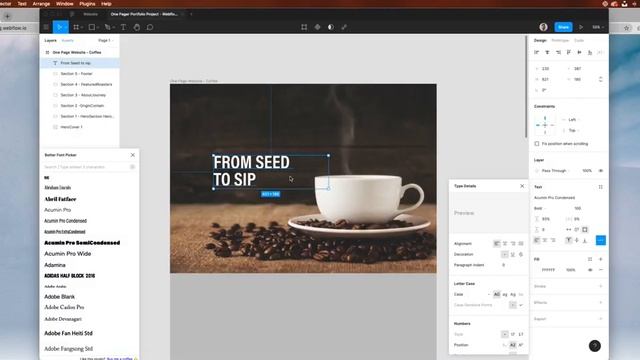Select text align center in Text section
Screen dimensions: 640x360
[545, 240]
